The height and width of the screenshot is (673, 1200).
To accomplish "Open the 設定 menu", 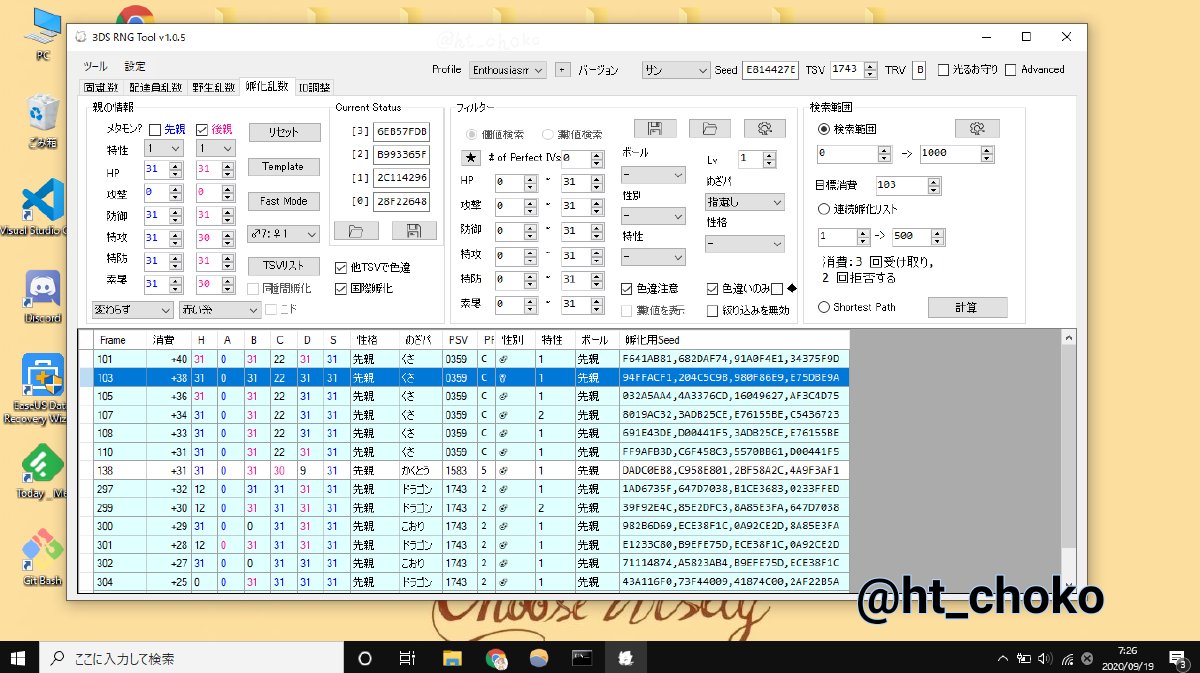I will pos(134,66).
